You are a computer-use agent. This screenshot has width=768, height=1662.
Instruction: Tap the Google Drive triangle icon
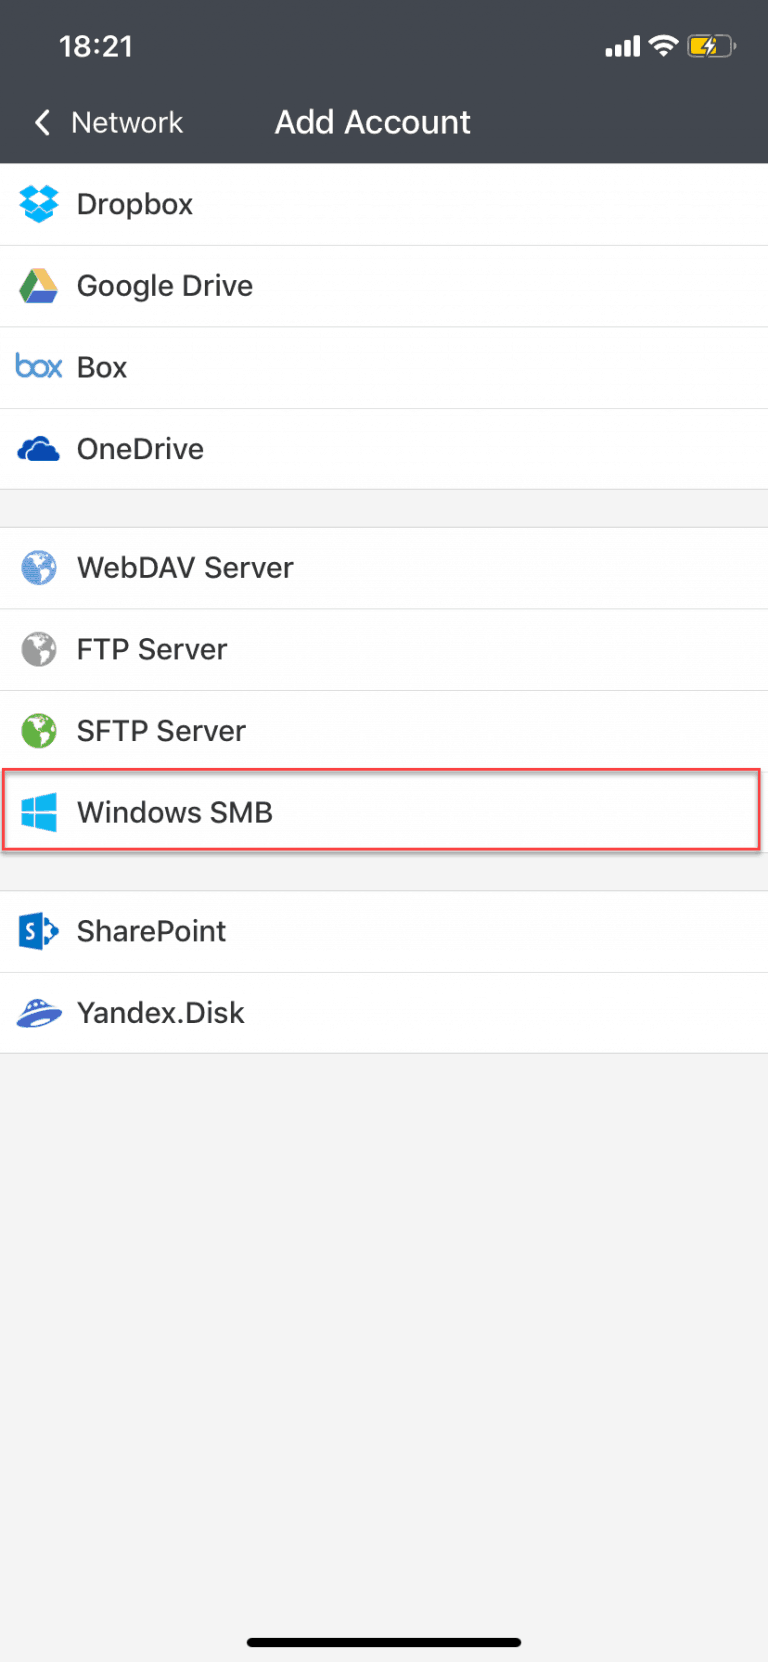[x=39, y=286]
